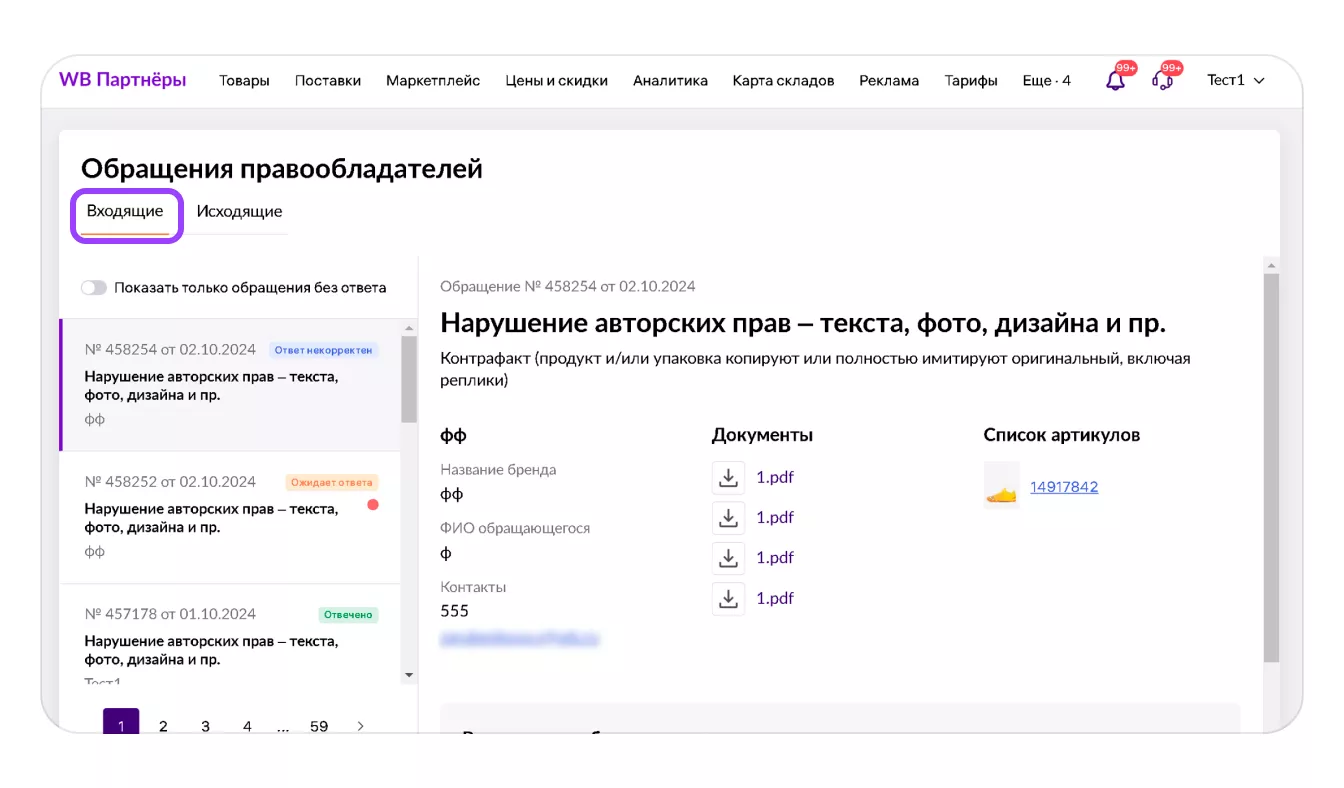Open the Тарифы menu

(x=971, y=81)
